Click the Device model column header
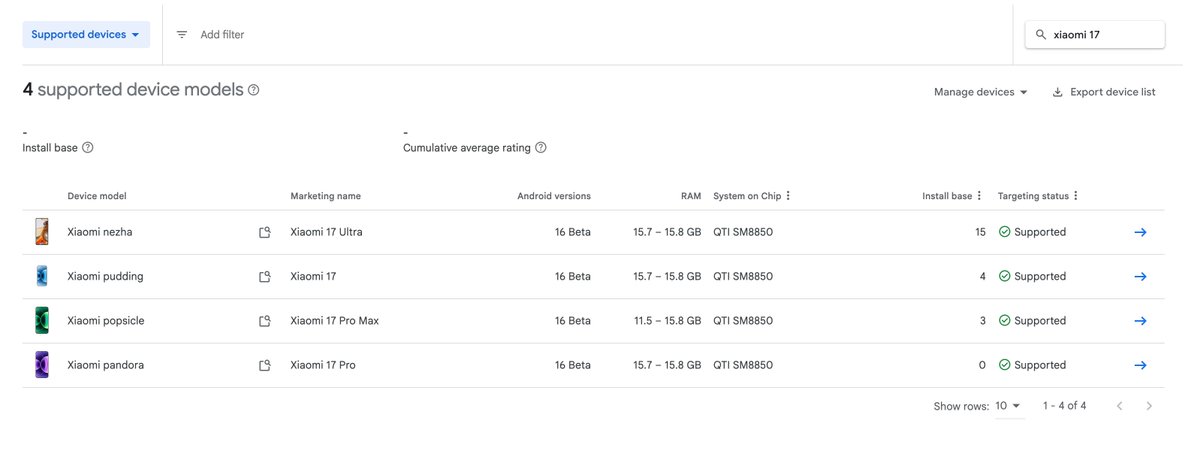The image size is (1200, 460). coord(97,196)
